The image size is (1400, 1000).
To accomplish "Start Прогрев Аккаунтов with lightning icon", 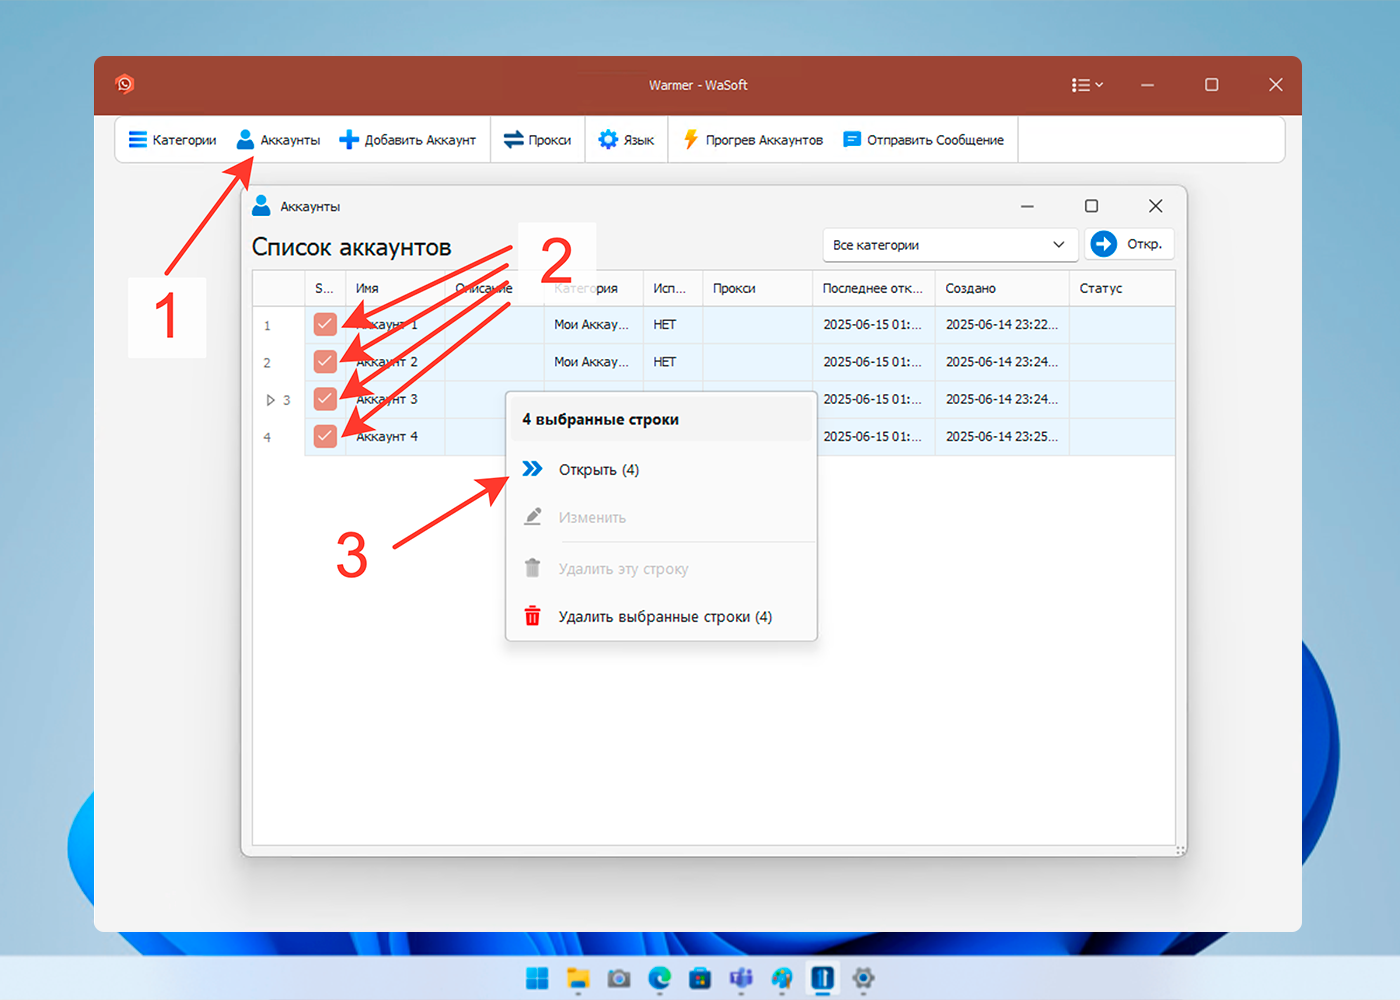I will [691, 140].
